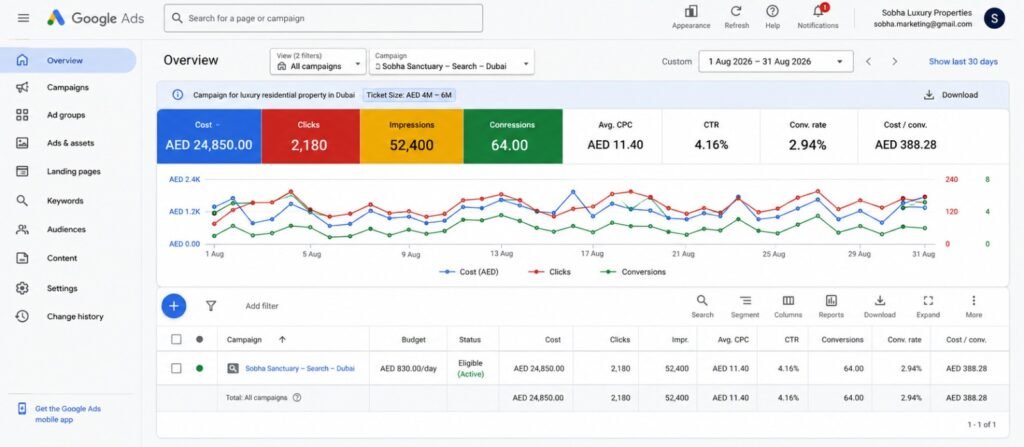Image resolution: width=1024 pixels, height=447 pixels.
Task: Click the help icon beside Total: All campaigns
Action: [297, 397]
